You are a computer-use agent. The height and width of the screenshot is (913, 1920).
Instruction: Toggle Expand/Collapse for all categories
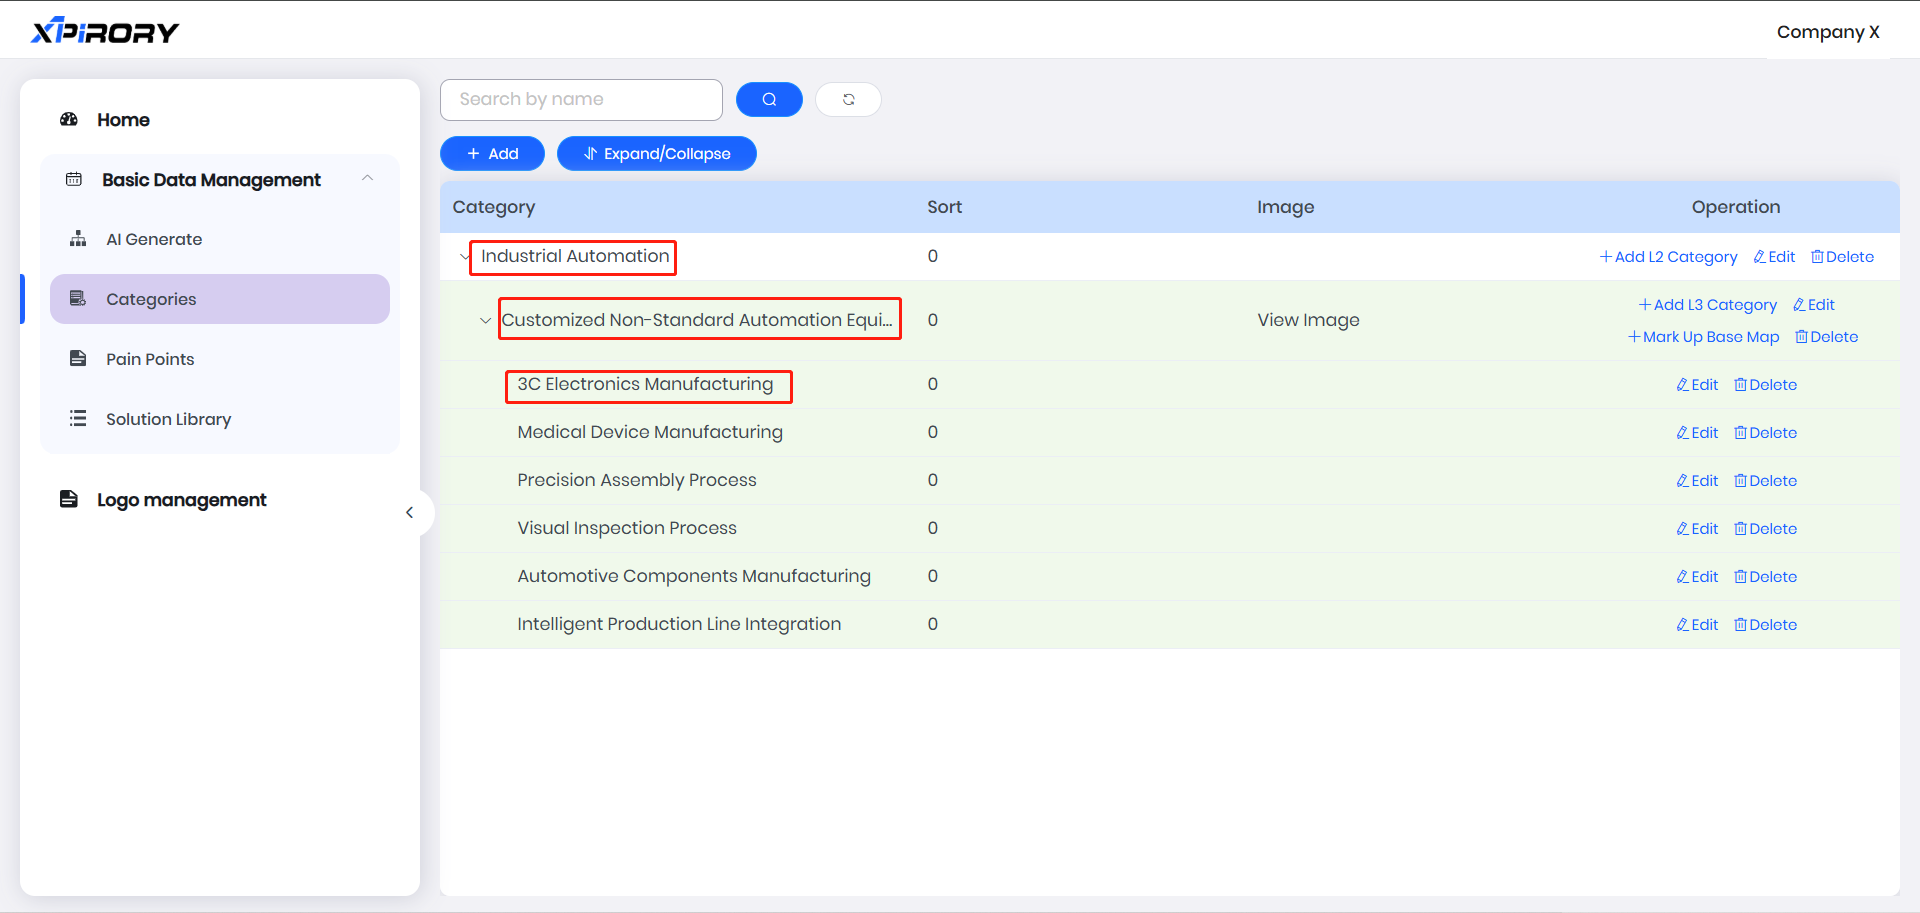(656, 154)
